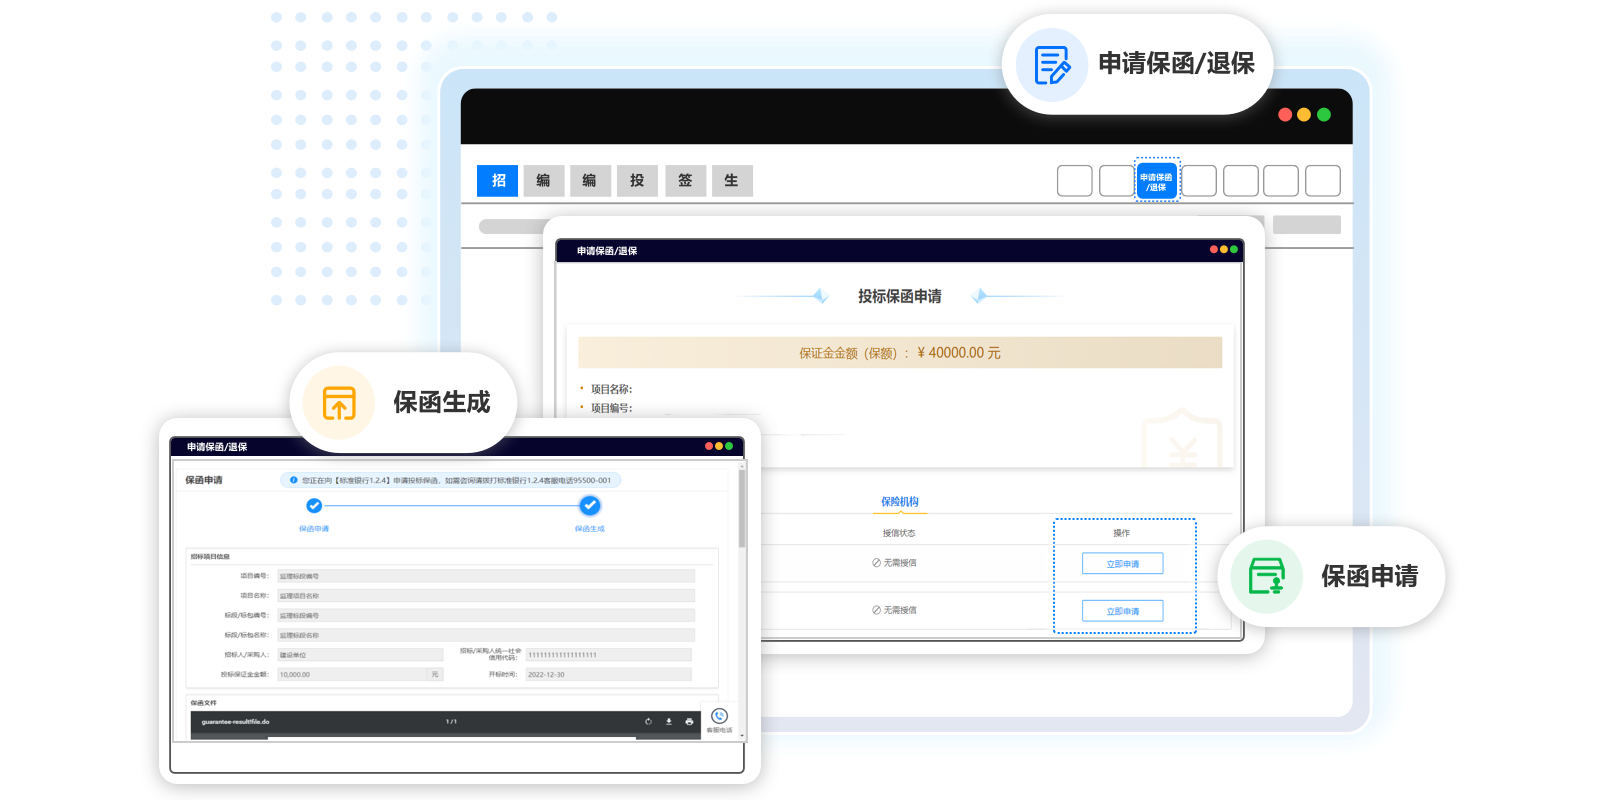The image size is (1600, 800).
Task: Click the 客服电话 phone icon
Action: (x=719, y=716)
